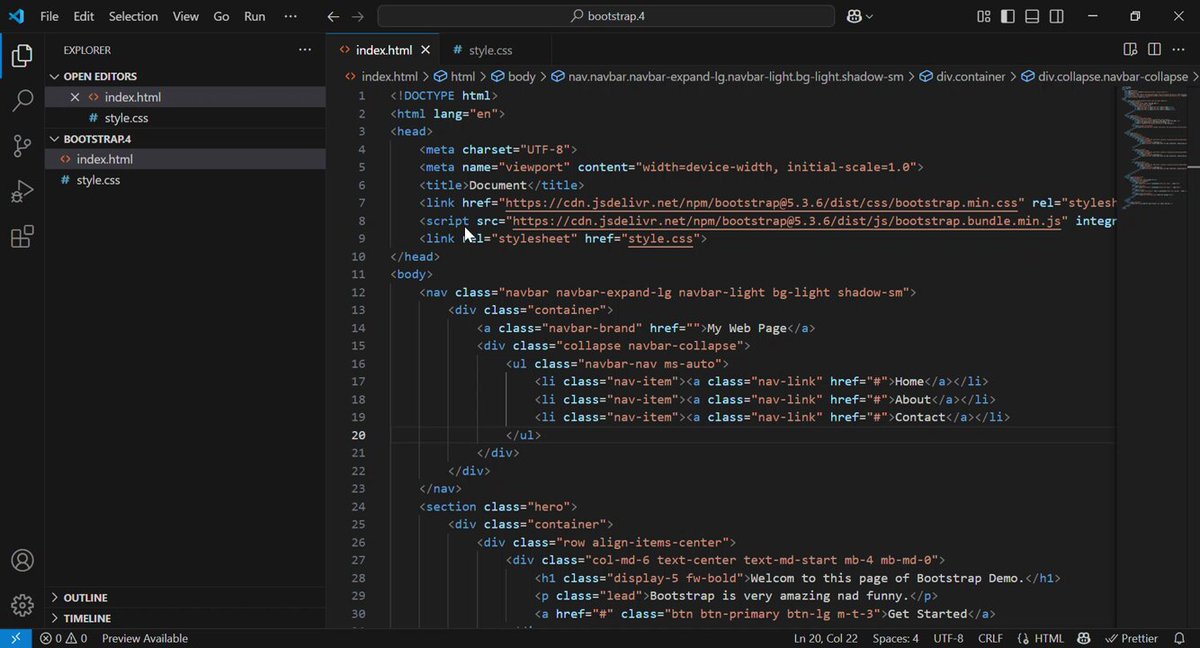Open the Copilot chat icon in title bar
This screenshot has height=648, width=1200.
(853, 16)
